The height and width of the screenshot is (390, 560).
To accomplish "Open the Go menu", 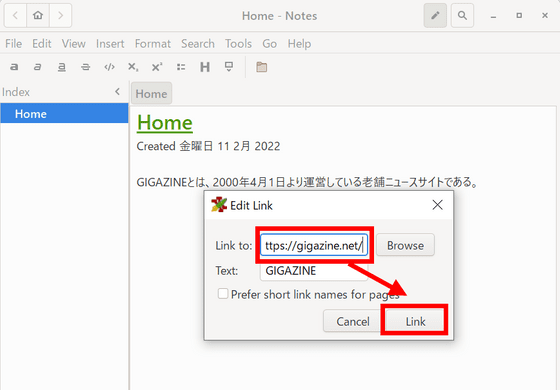I will [270, 44].
